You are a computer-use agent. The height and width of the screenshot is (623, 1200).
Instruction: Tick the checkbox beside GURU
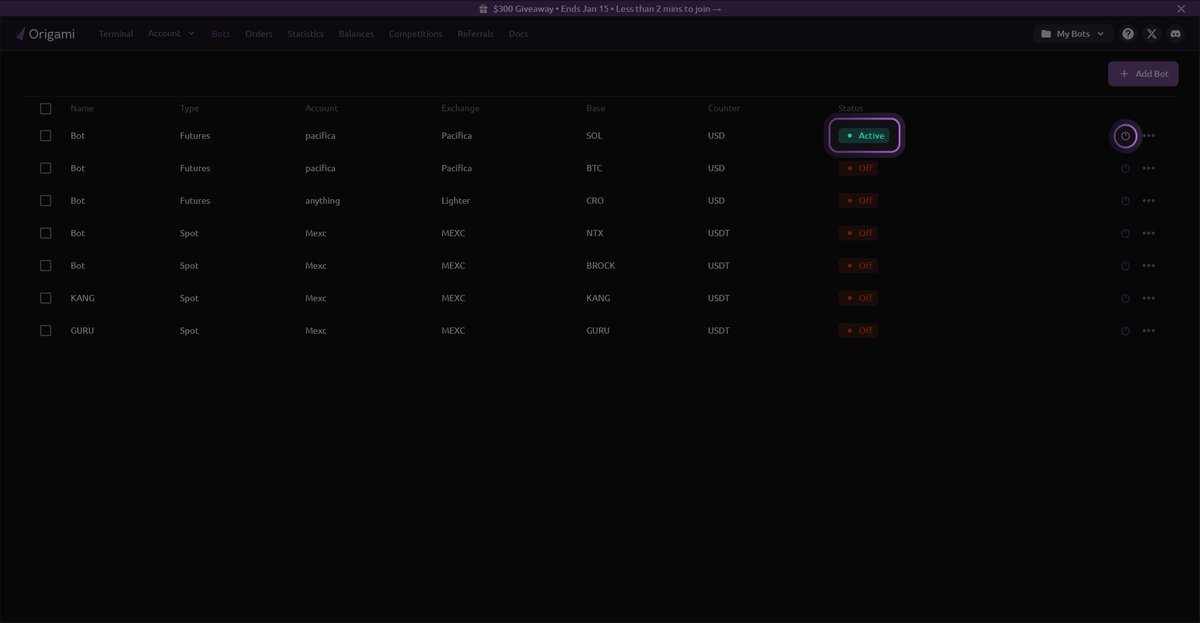pos(45,330)
